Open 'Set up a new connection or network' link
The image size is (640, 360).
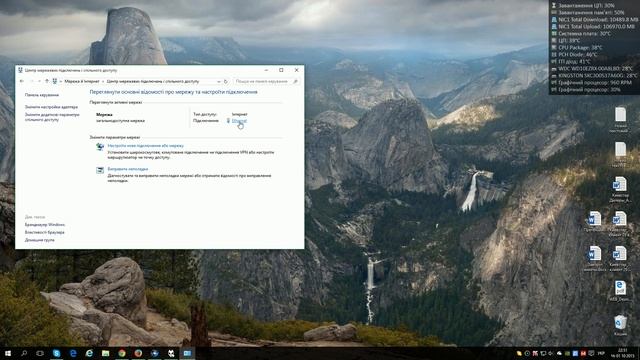point(146,146)
